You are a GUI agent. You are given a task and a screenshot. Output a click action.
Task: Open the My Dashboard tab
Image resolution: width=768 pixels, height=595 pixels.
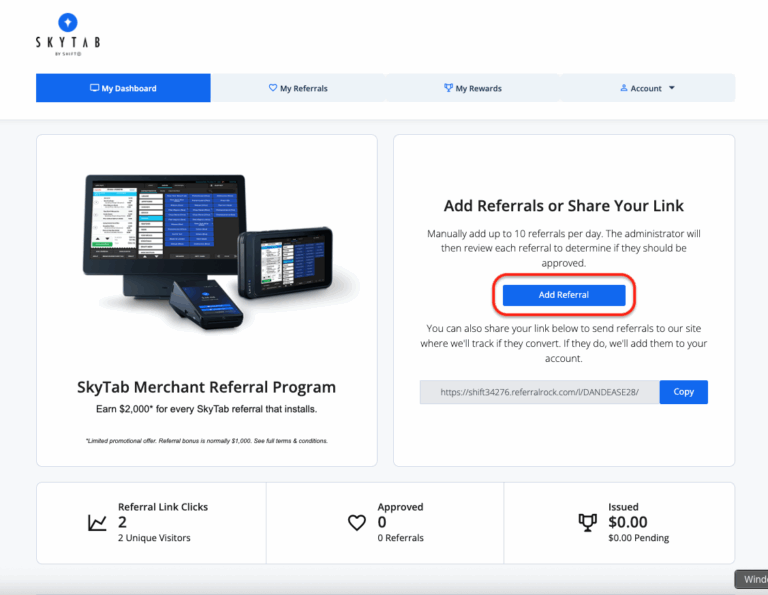[x=123, y=88]
